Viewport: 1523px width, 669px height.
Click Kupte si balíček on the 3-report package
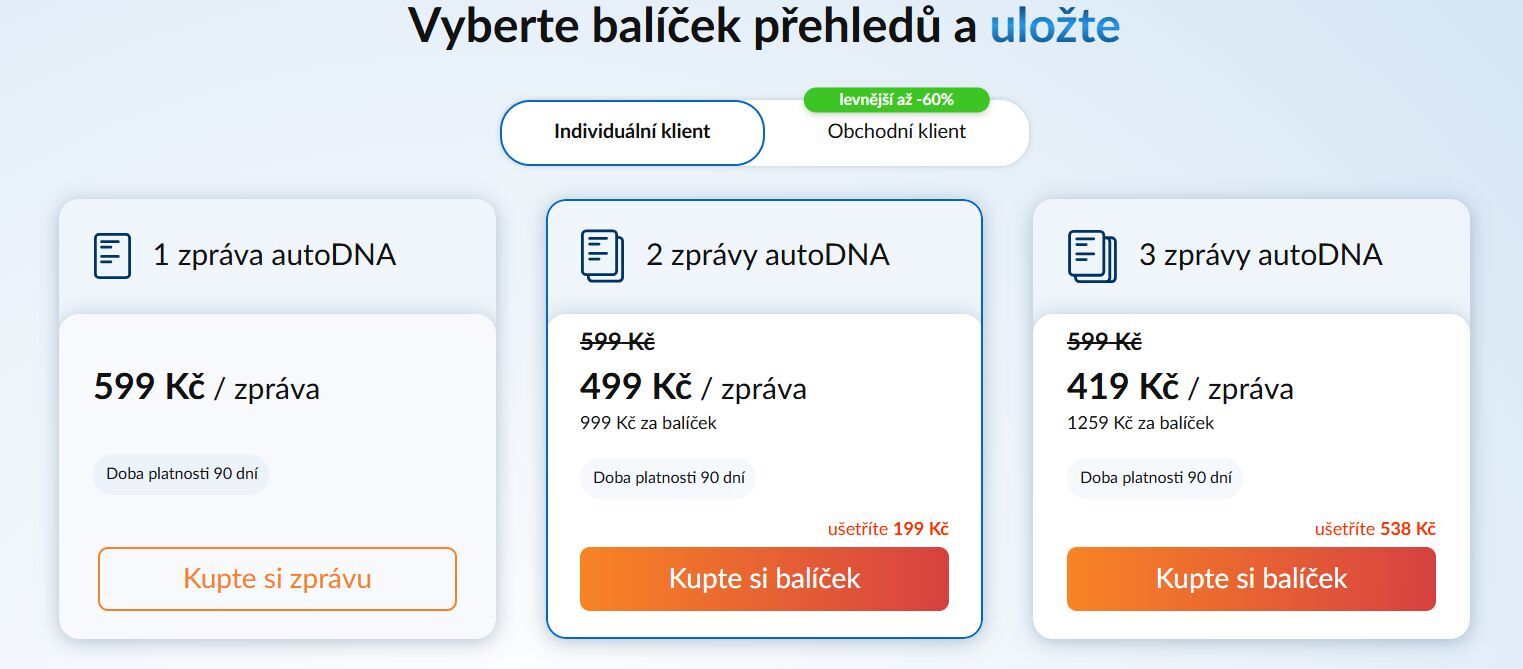1251,579
